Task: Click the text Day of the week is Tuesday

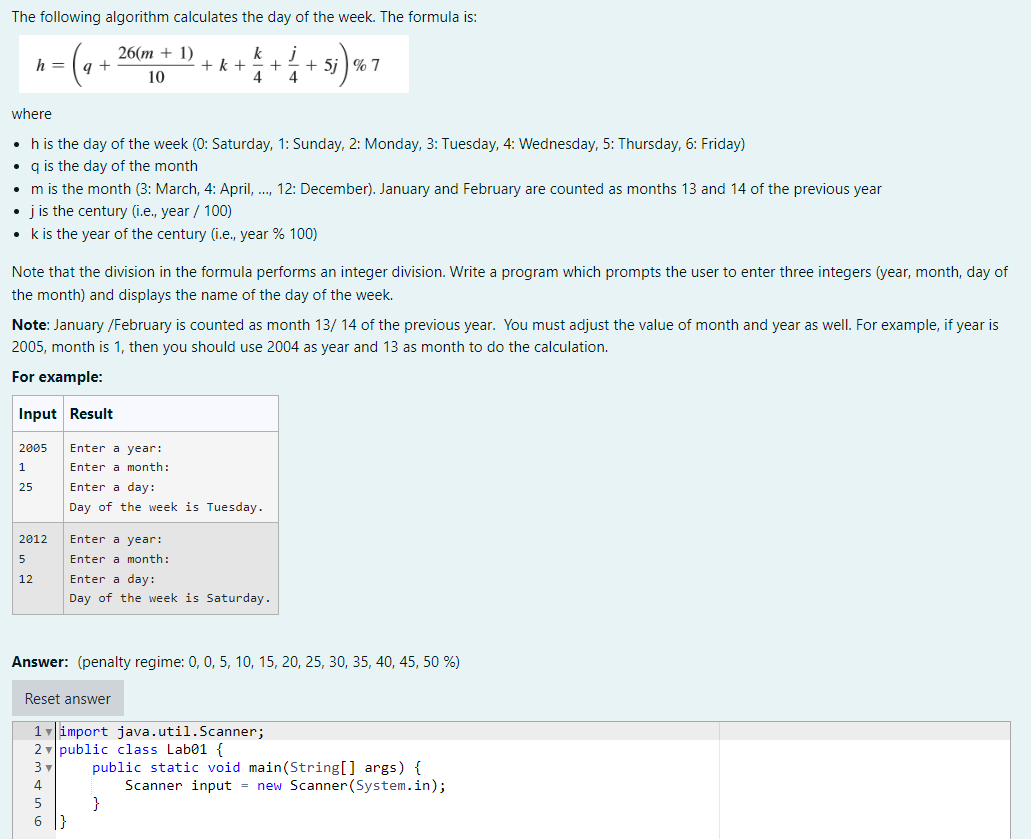Action: pyautogui.click(x=167, y=507)
